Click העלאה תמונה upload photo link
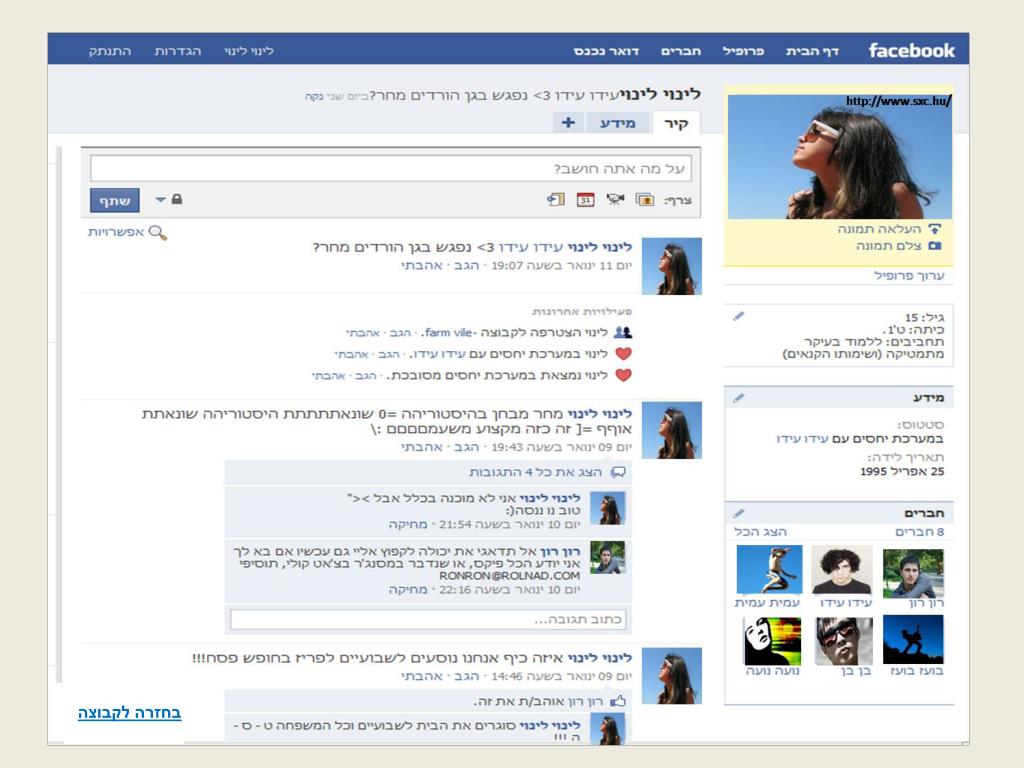Screen dimensions: 1024x768 coord(879,229)
